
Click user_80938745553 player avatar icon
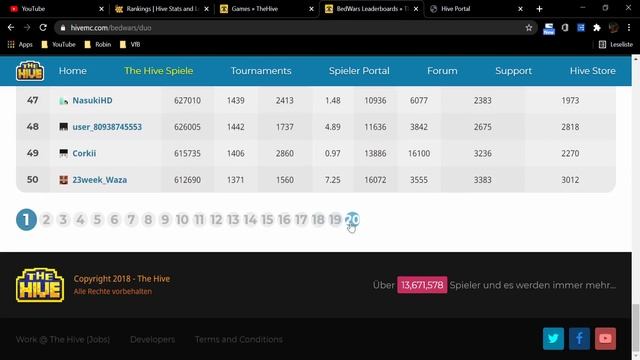[64, 127]
